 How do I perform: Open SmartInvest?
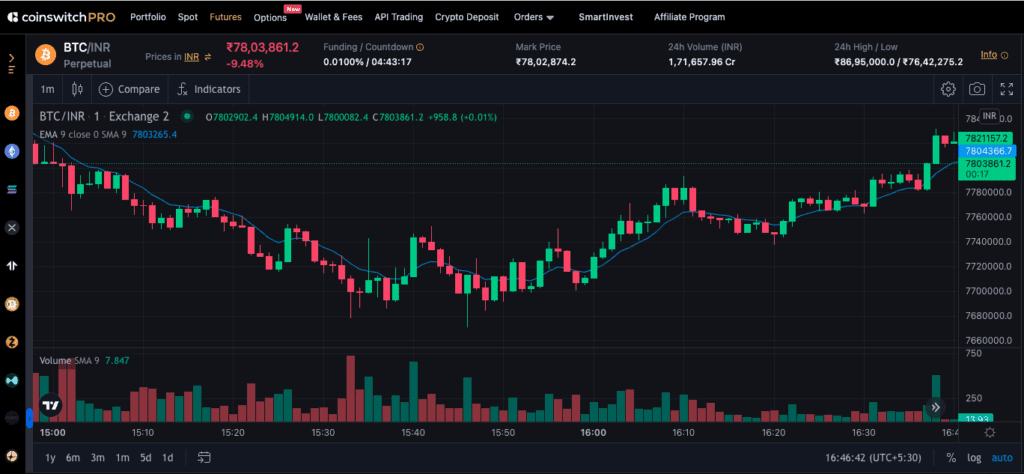point(605,17)
